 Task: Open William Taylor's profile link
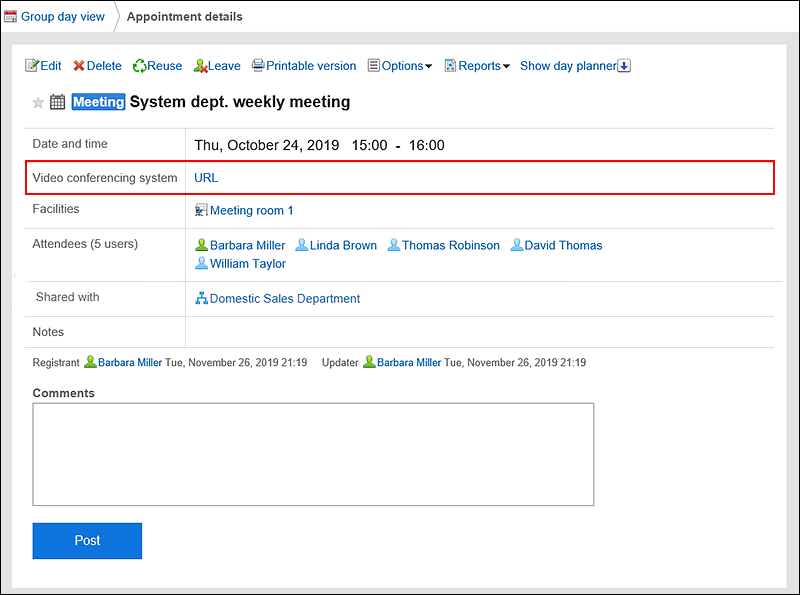pos(247,264)
